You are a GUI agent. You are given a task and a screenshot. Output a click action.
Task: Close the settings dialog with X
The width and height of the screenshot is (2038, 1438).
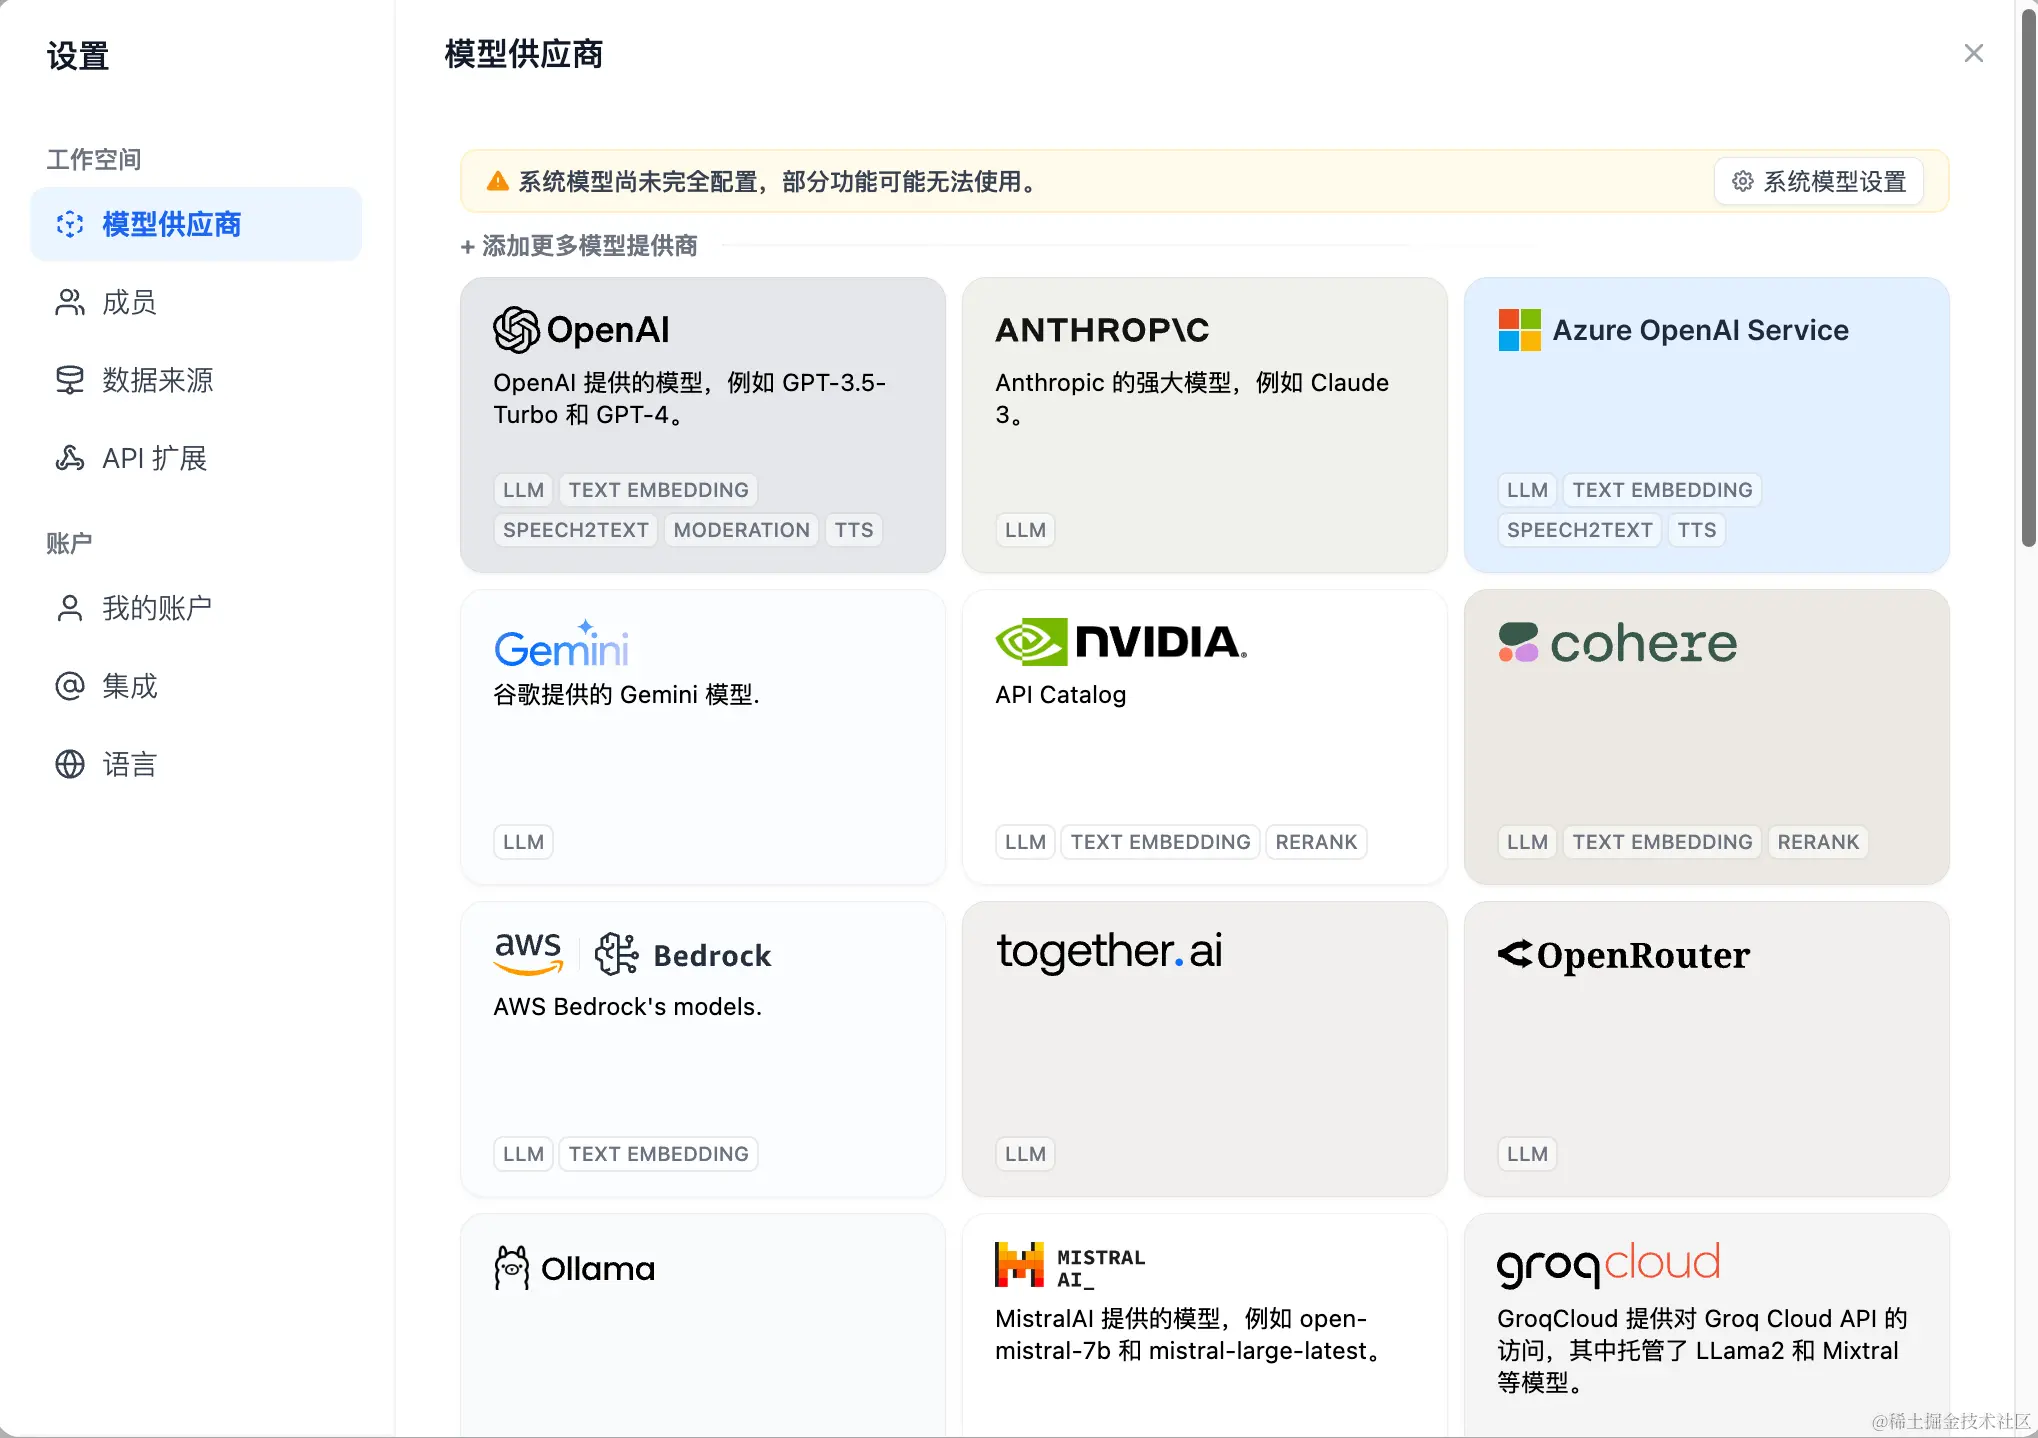click(1973, 54)
